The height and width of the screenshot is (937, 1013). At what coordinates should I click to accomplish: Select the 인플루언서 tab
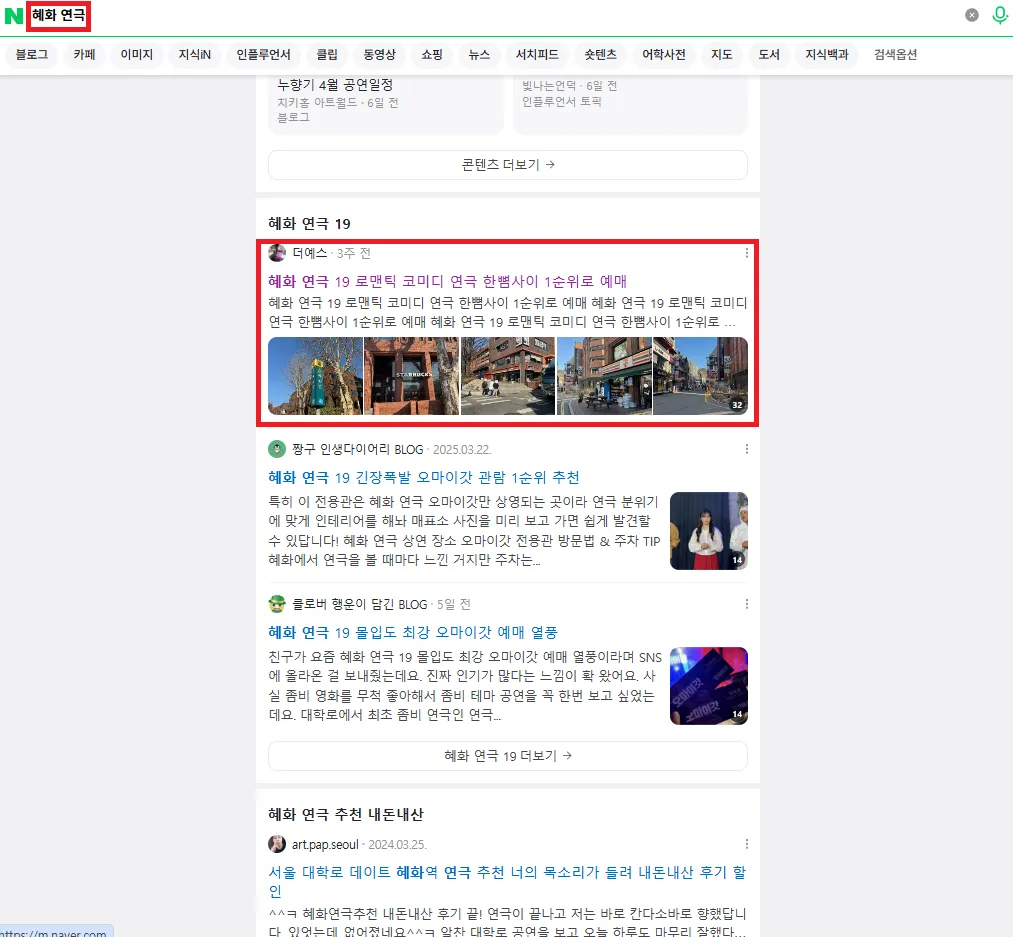264,55
